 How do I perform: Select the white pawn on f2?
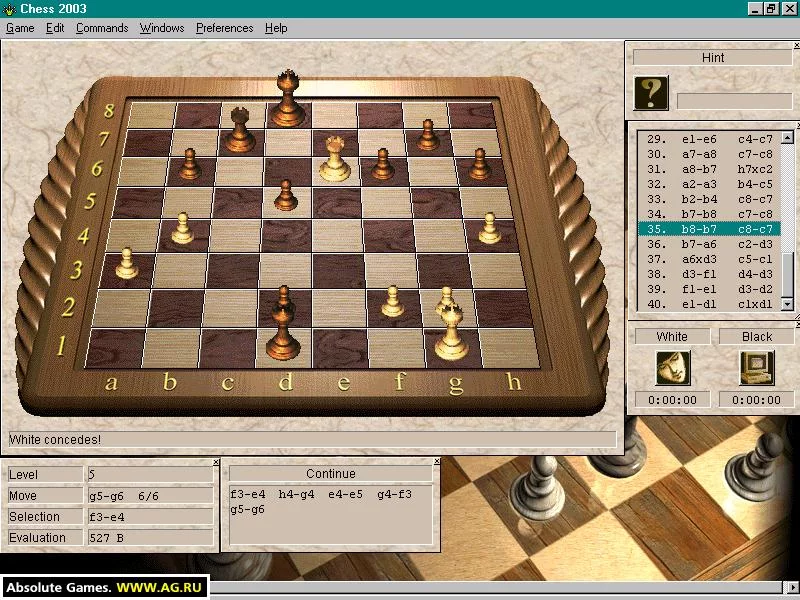[392, 302]
